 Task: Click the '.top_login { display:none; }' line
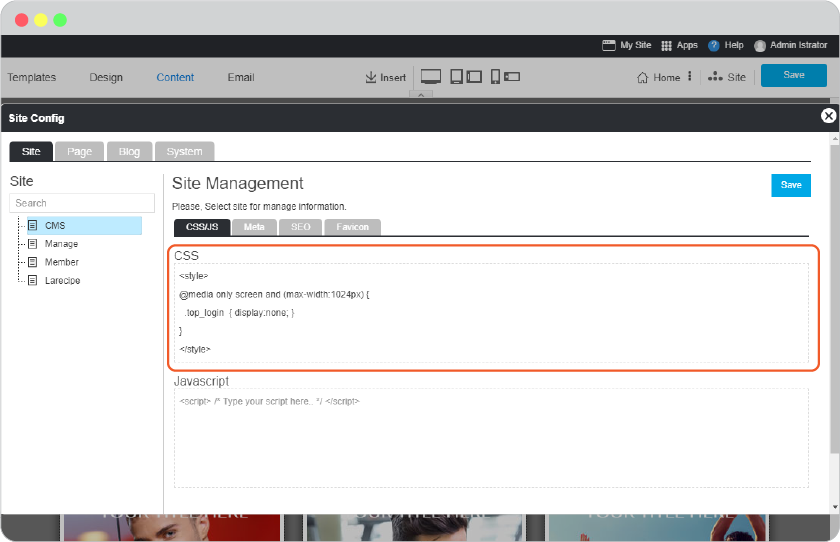(x=239, y=313)
